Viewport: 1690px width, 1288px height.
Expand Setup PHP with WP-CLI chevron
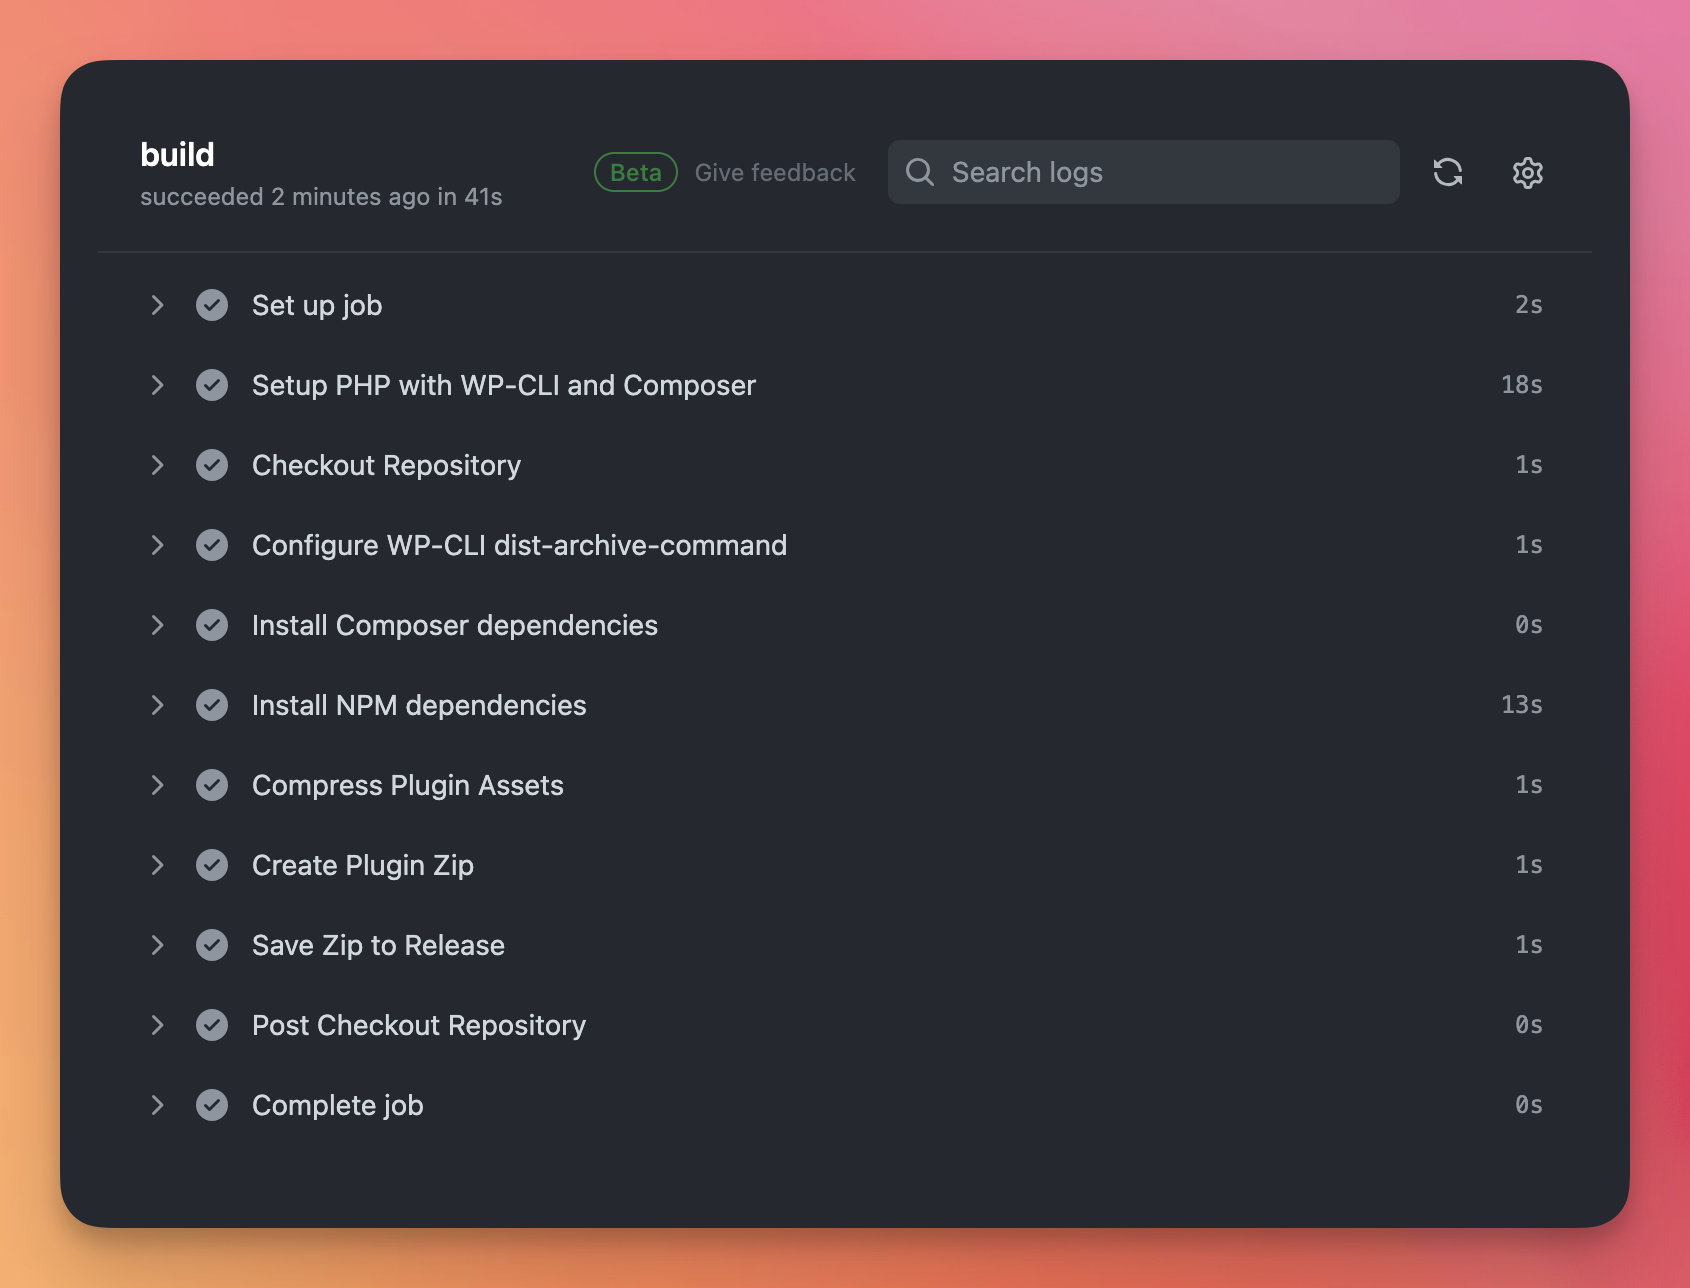click(x=157, y=385)
